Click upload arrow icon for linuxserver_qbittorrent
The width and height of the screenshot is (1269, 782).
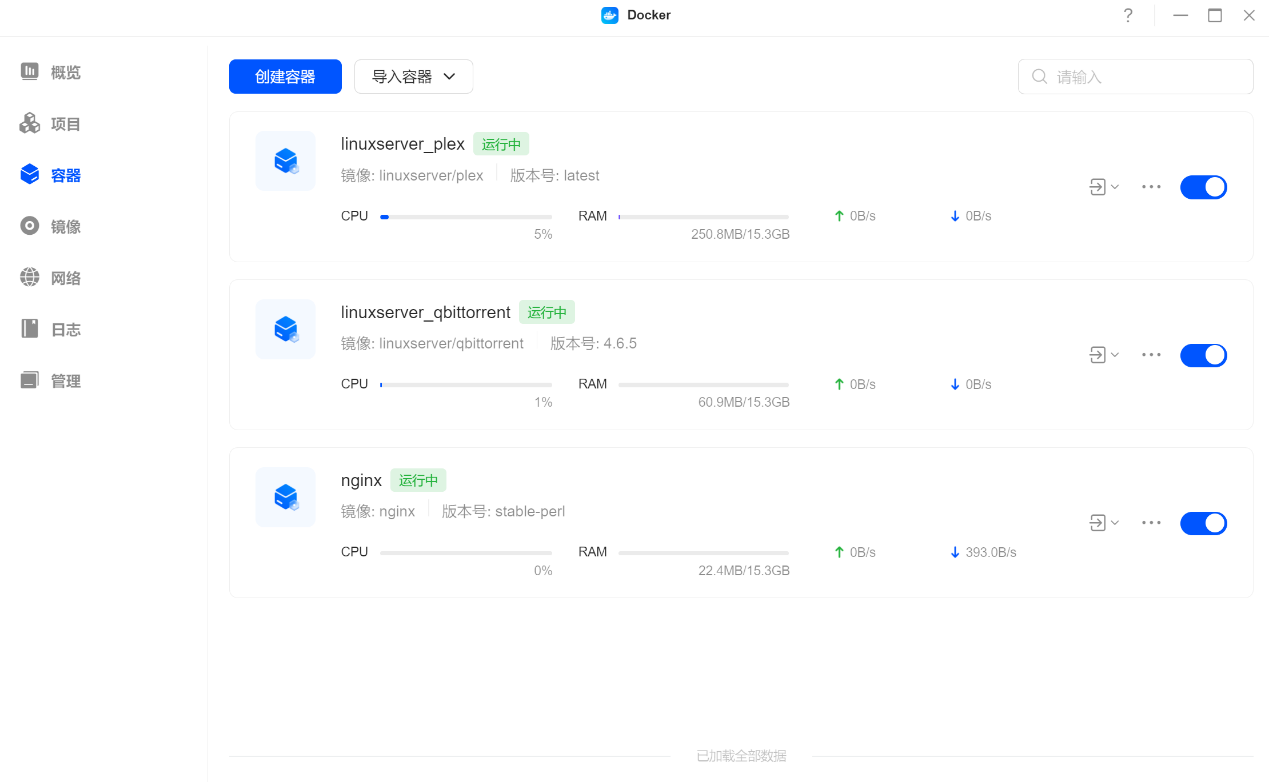click(839, 384)
